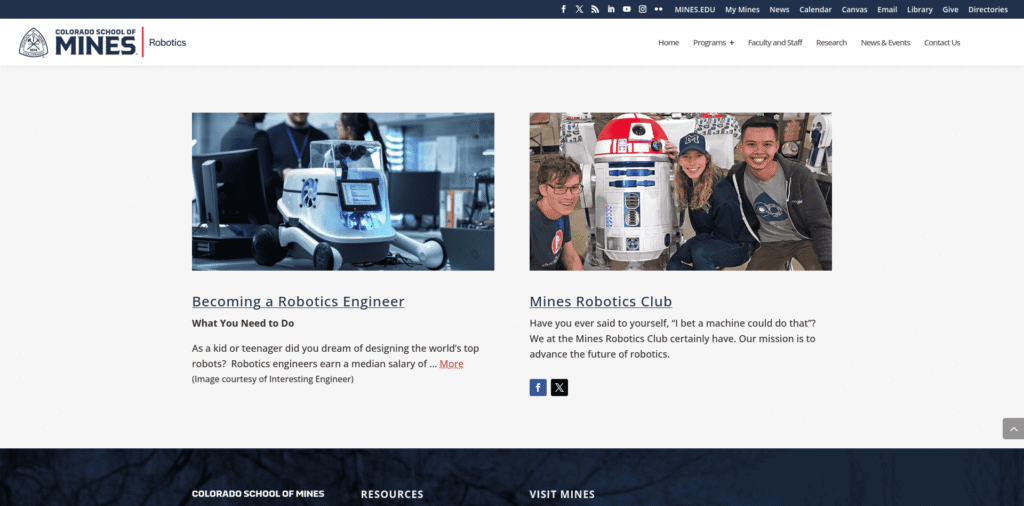Screen dimensions: 1024x506
Task: Open the Research menu item
Action: coord(831,42)
